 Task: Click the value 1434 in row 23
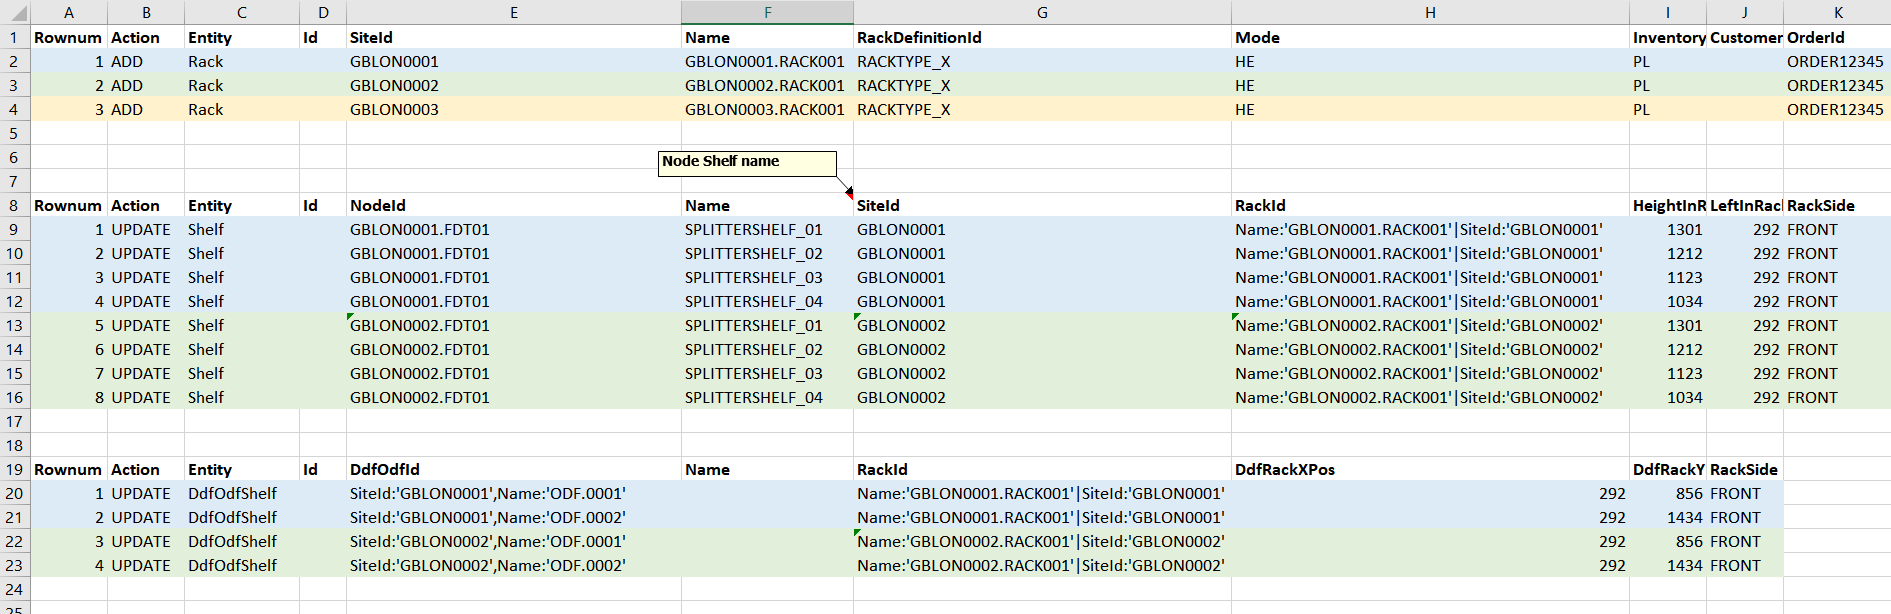tap(1668, 565)
